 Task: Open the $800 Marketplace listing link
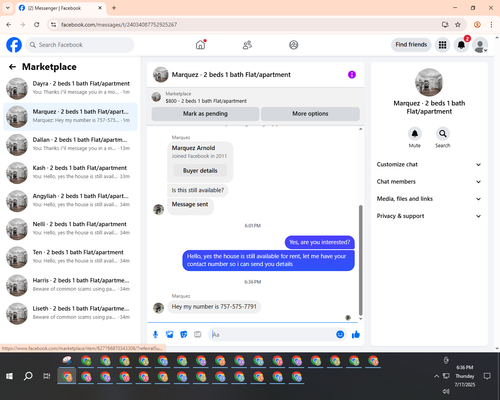[206, 101]
